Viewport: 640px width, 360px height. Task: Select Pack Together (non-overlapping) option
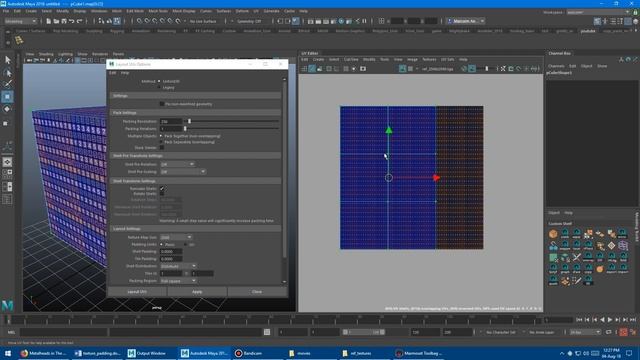[161, 136]
